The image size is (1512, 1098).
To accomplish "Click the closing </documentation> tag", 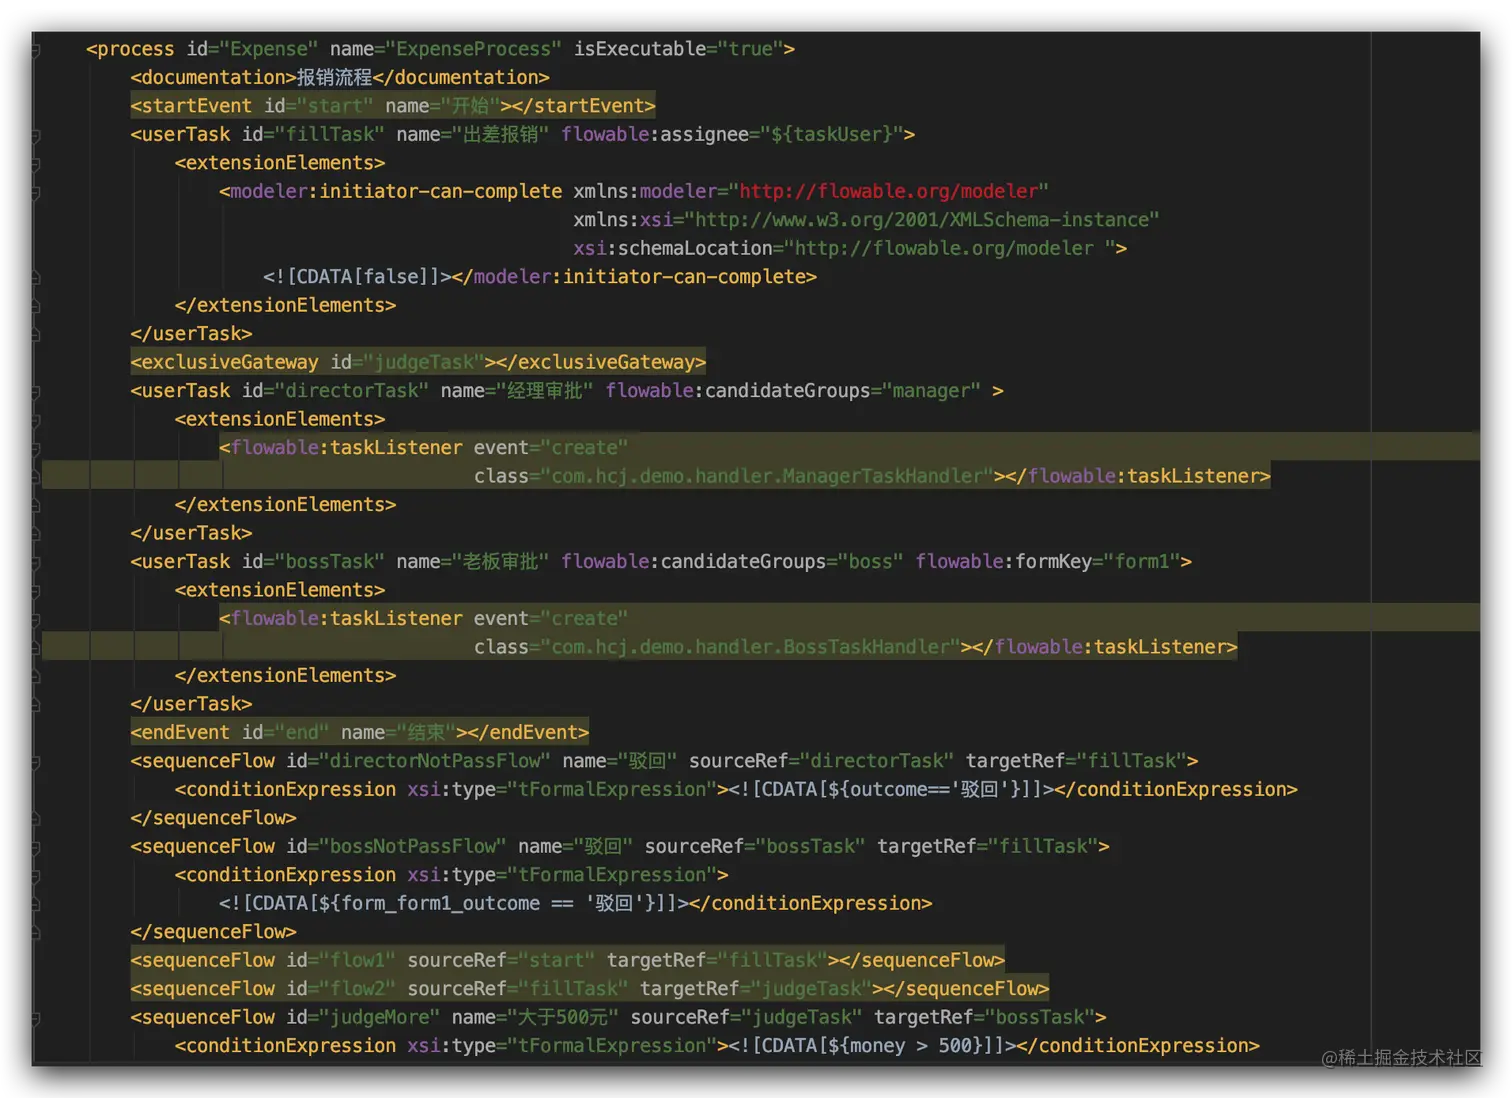I will (461, 77).
